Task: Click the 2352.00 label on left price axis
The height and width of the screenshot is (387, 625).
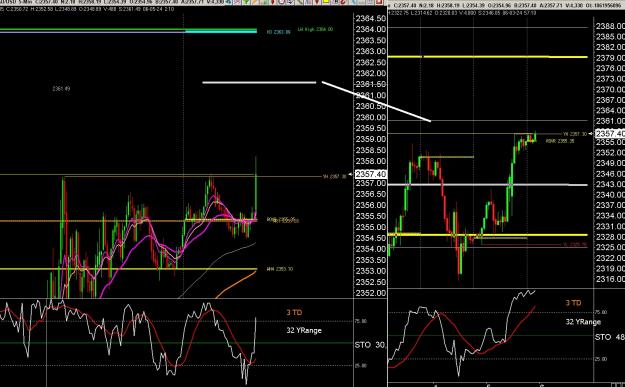Action: [371, 293]
